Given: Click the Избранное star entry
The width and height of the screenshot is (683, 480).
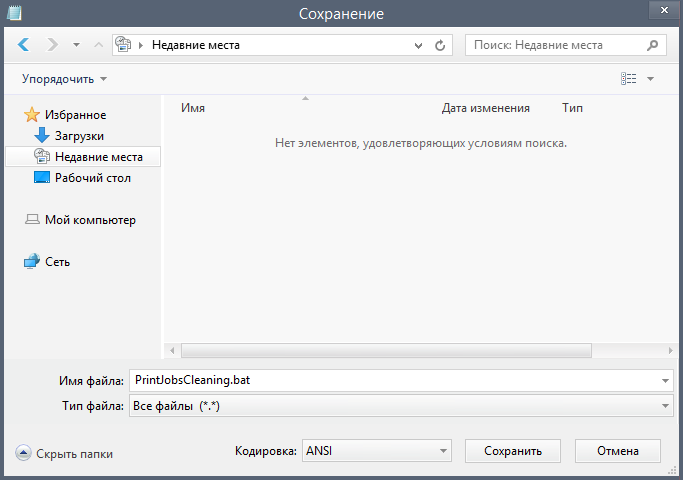Looking at the screenshot, I should [75, 115].
